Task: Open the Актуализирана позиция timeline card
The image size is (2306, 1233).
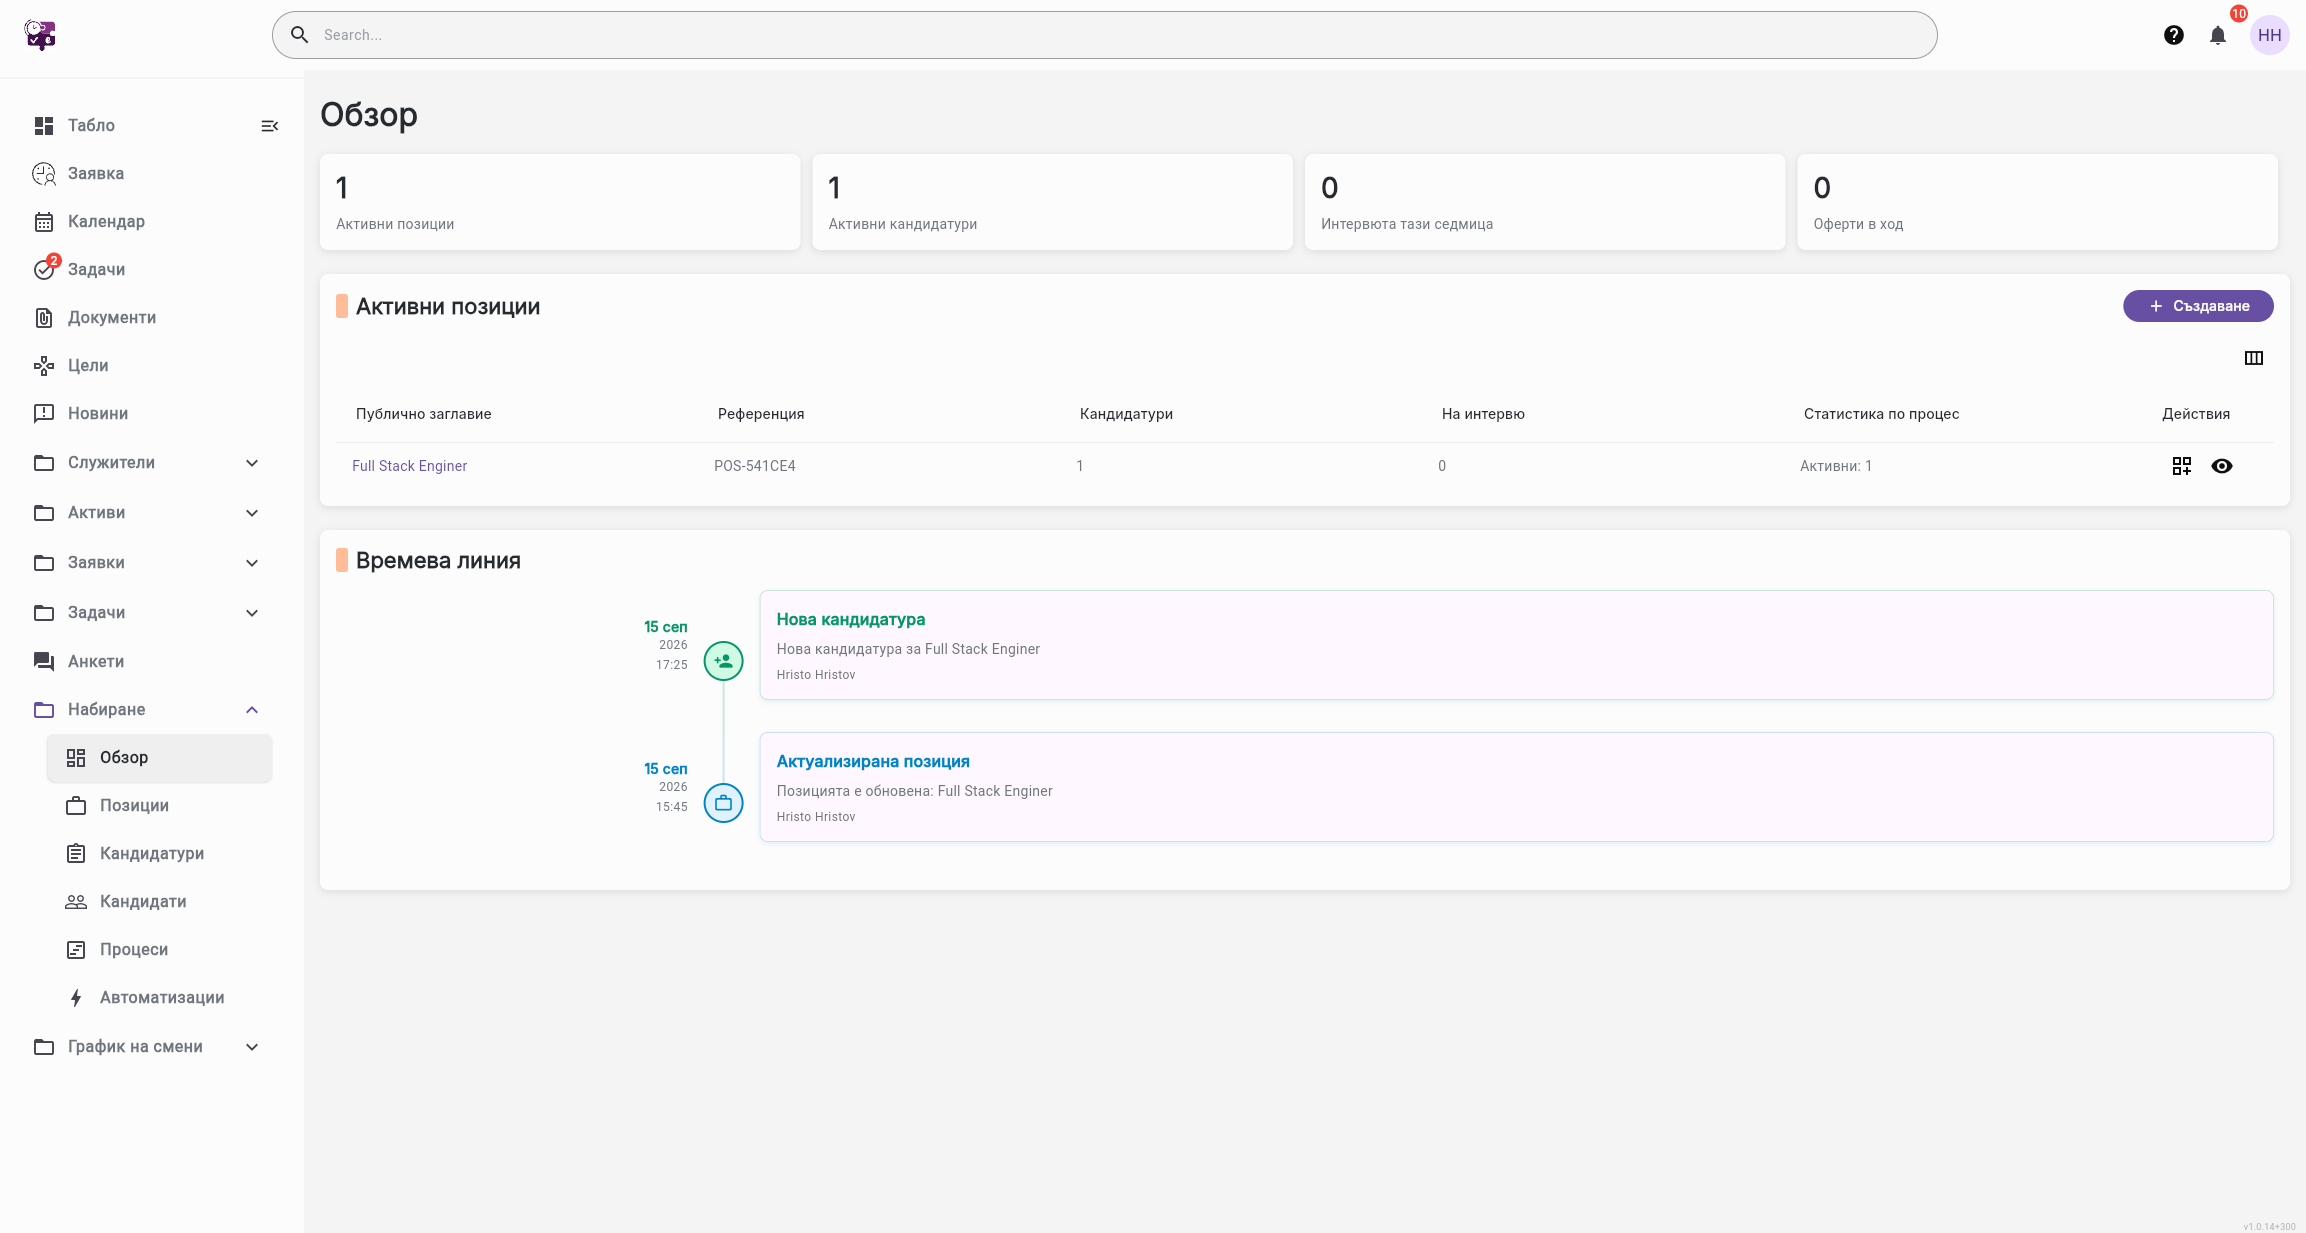Action: [1516, 787]
